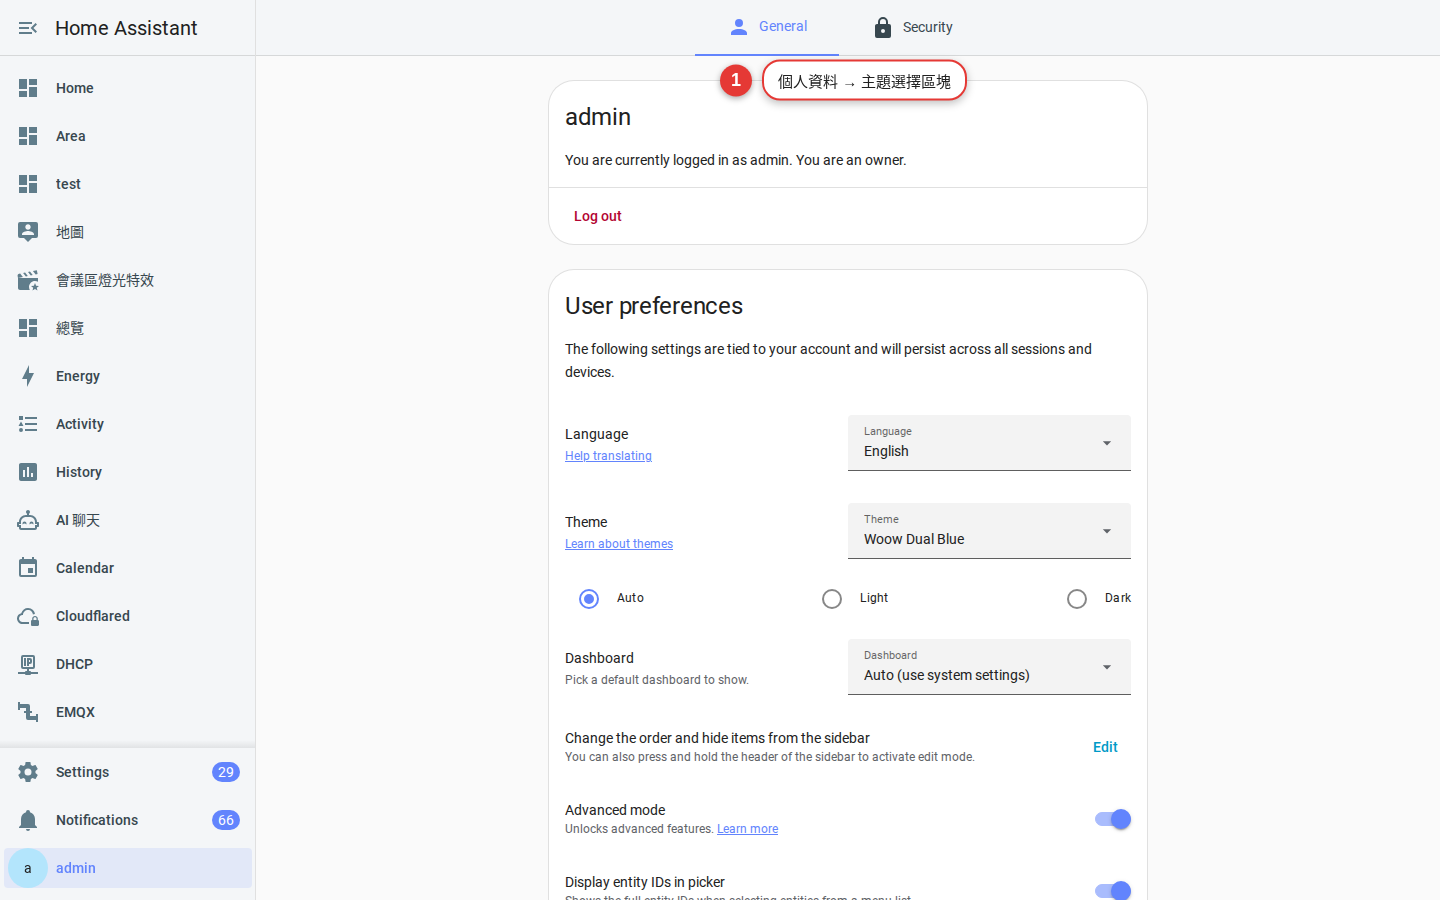
Task: Open Home in the sidebar
Action: coord(128,88)
